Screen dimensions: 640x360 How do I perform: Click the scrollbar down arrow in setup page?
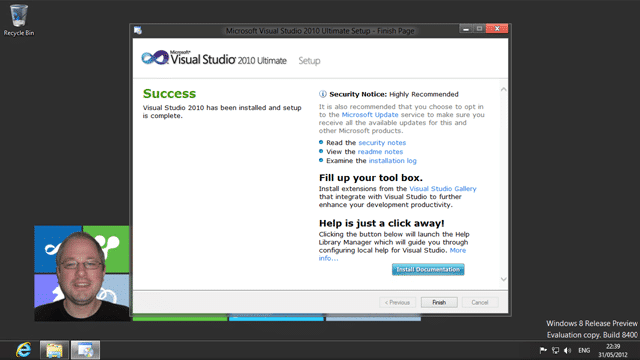(x=504, y=279)
